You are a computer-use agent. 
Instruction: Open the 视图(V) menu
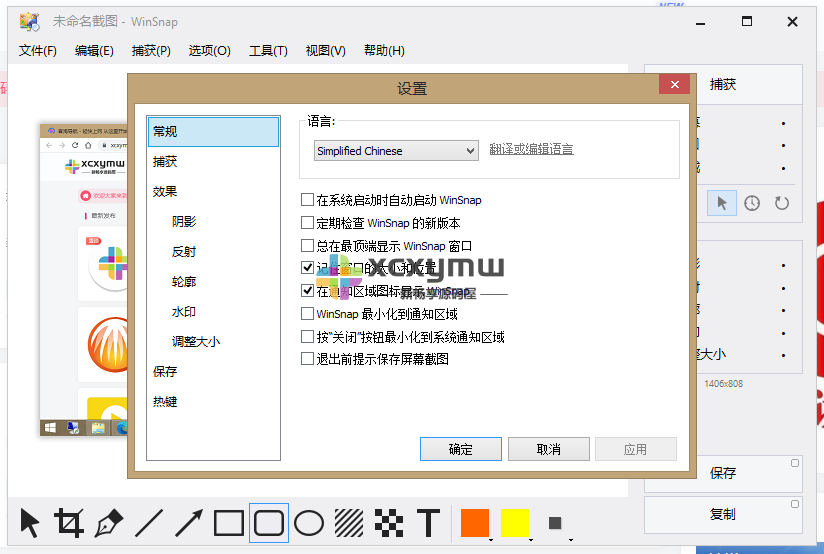[x=326, y=50]
